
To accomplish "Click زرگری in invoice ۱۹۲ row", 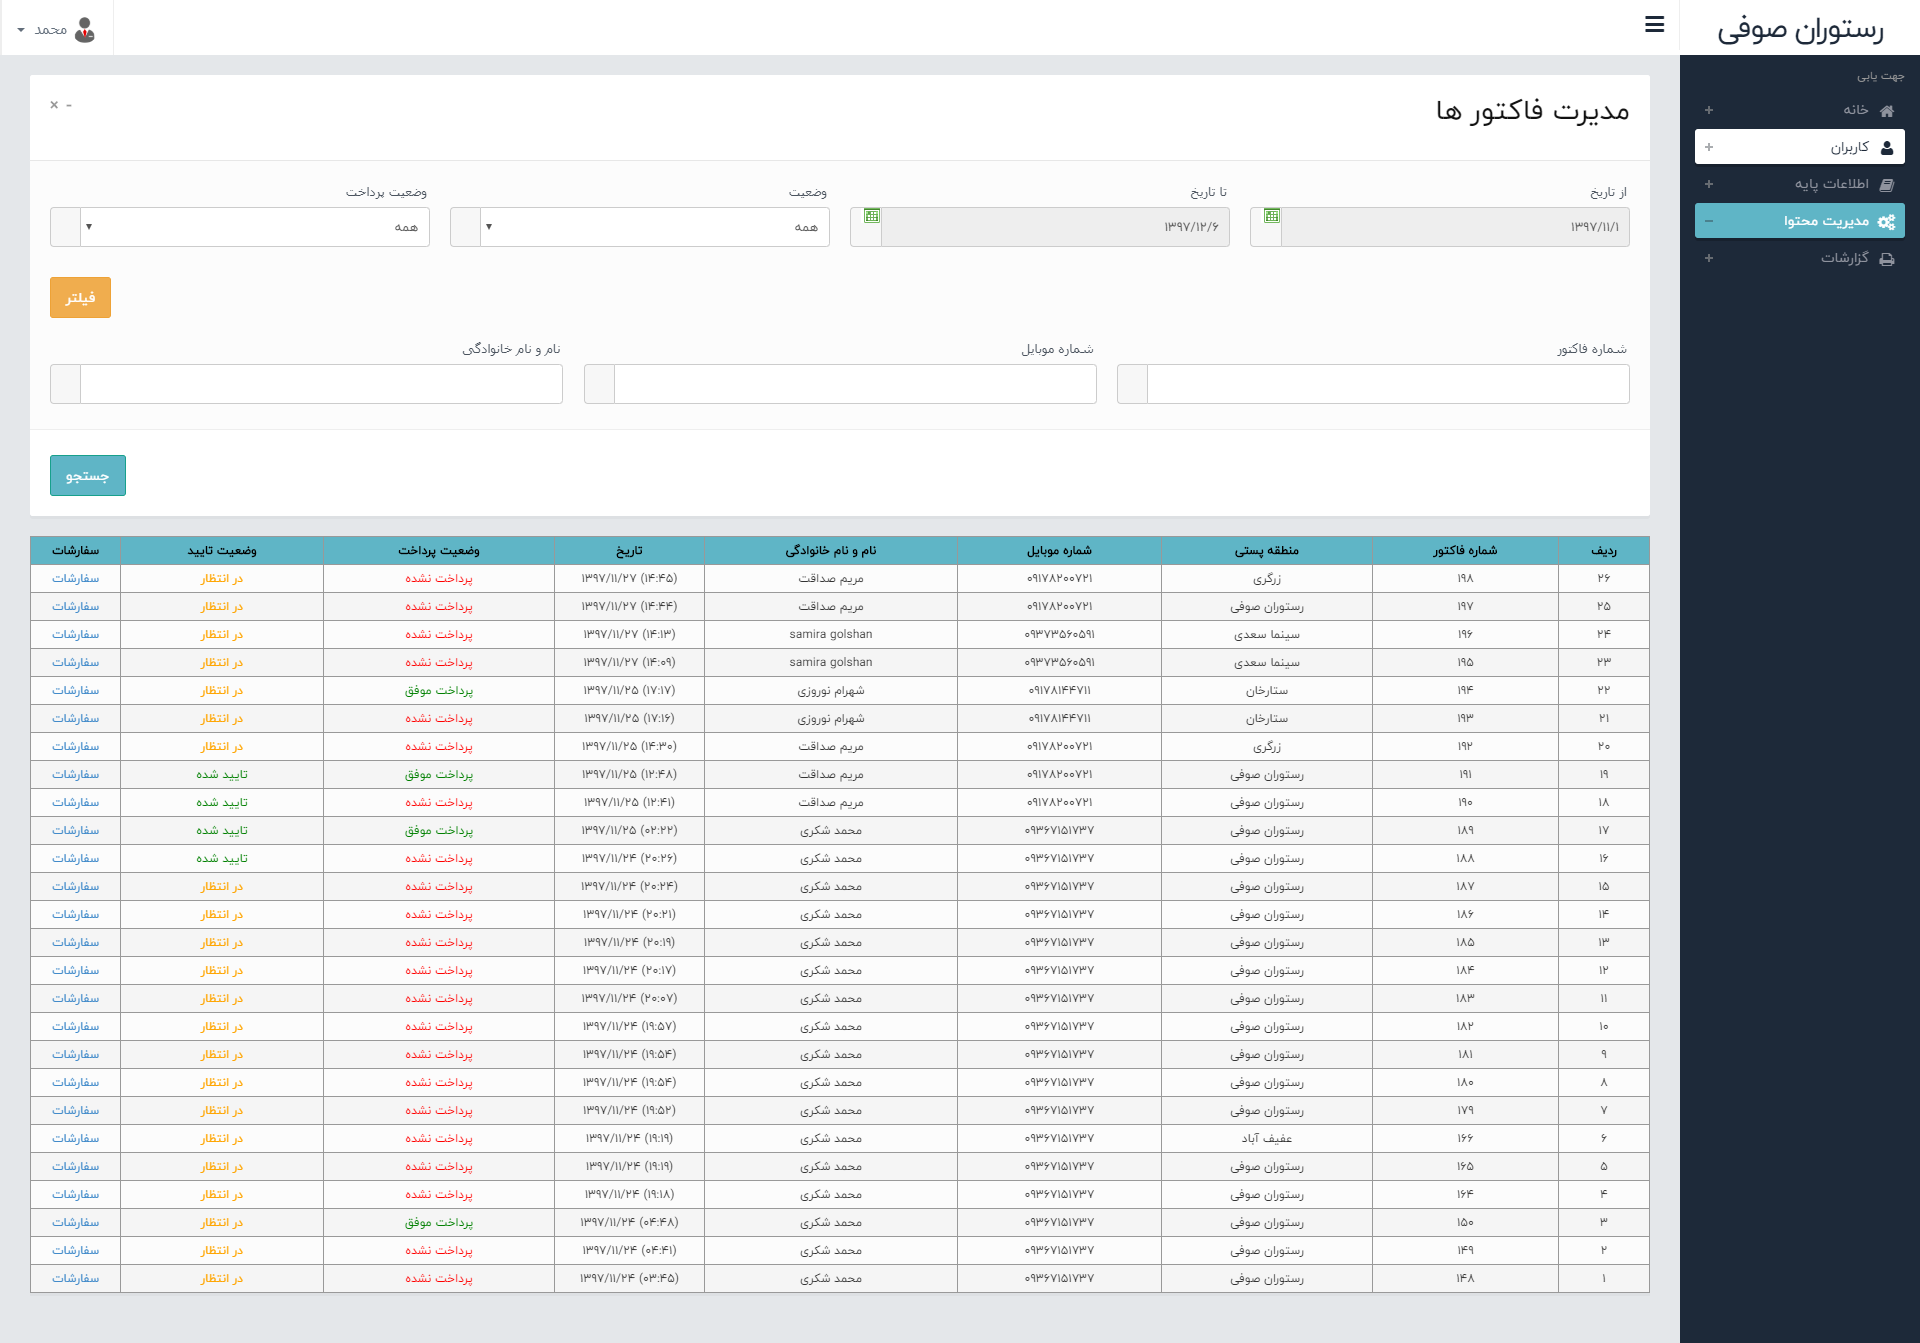I will [x=1266, y=746].
